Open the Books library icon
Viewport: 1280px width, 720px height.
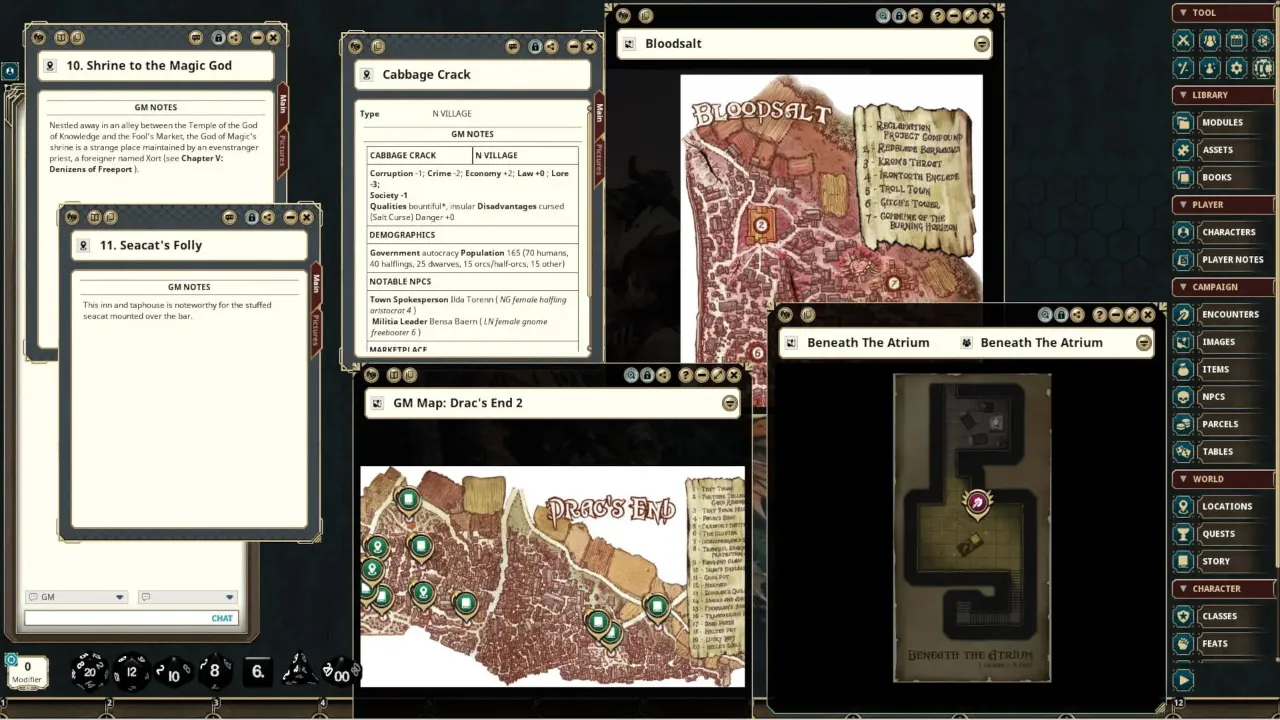(x=1184, y=177)
